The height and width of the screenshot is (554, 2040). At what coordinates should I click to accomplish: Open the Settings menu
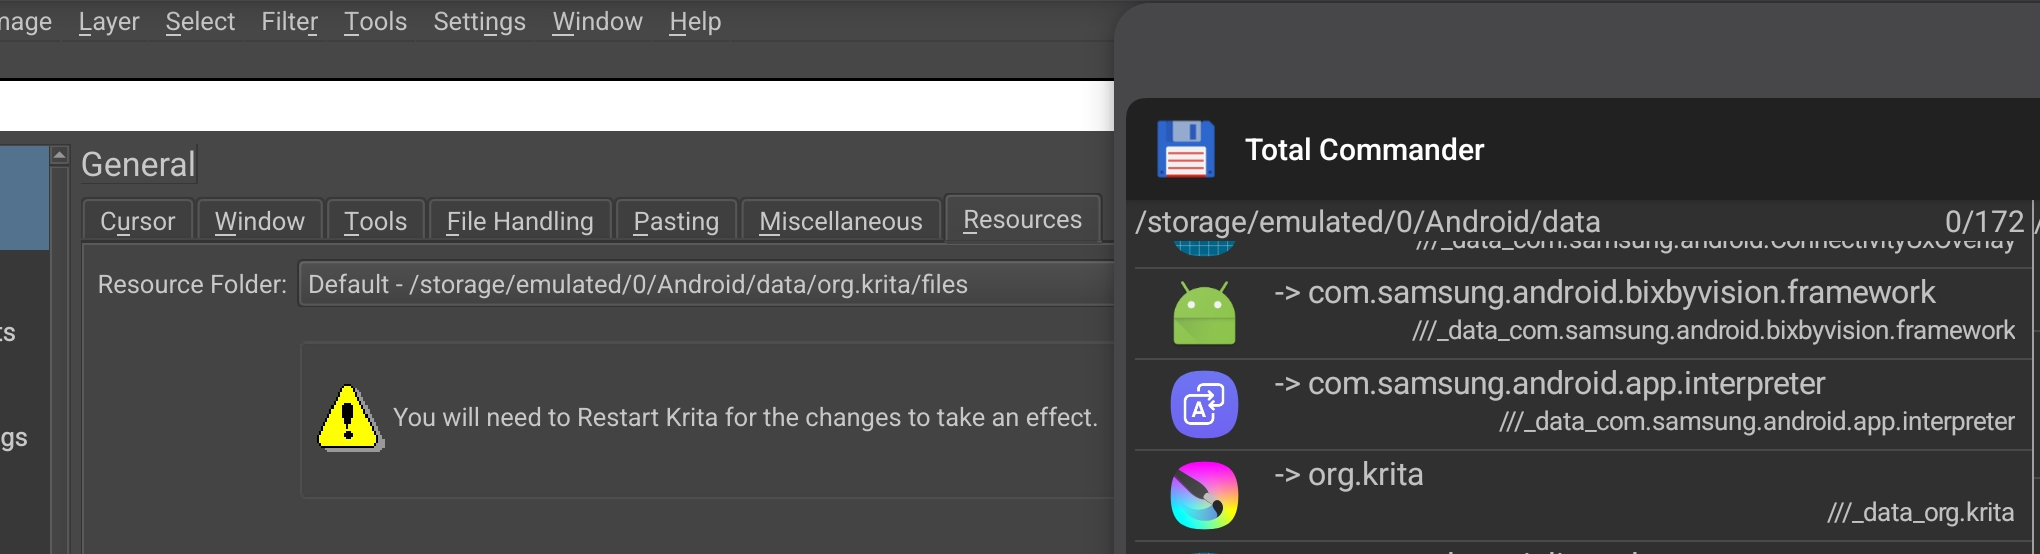click(x=479, y=22)
